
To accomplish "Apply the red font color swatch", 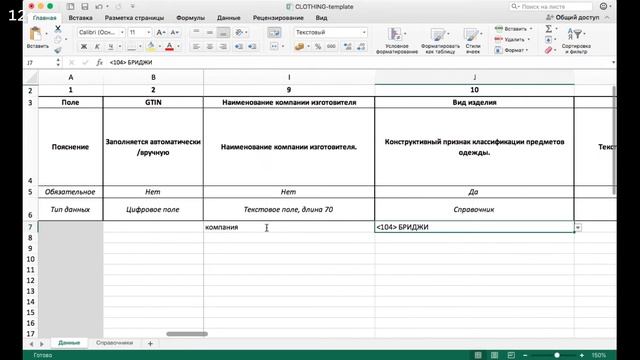I will click(x=170, y=47).
